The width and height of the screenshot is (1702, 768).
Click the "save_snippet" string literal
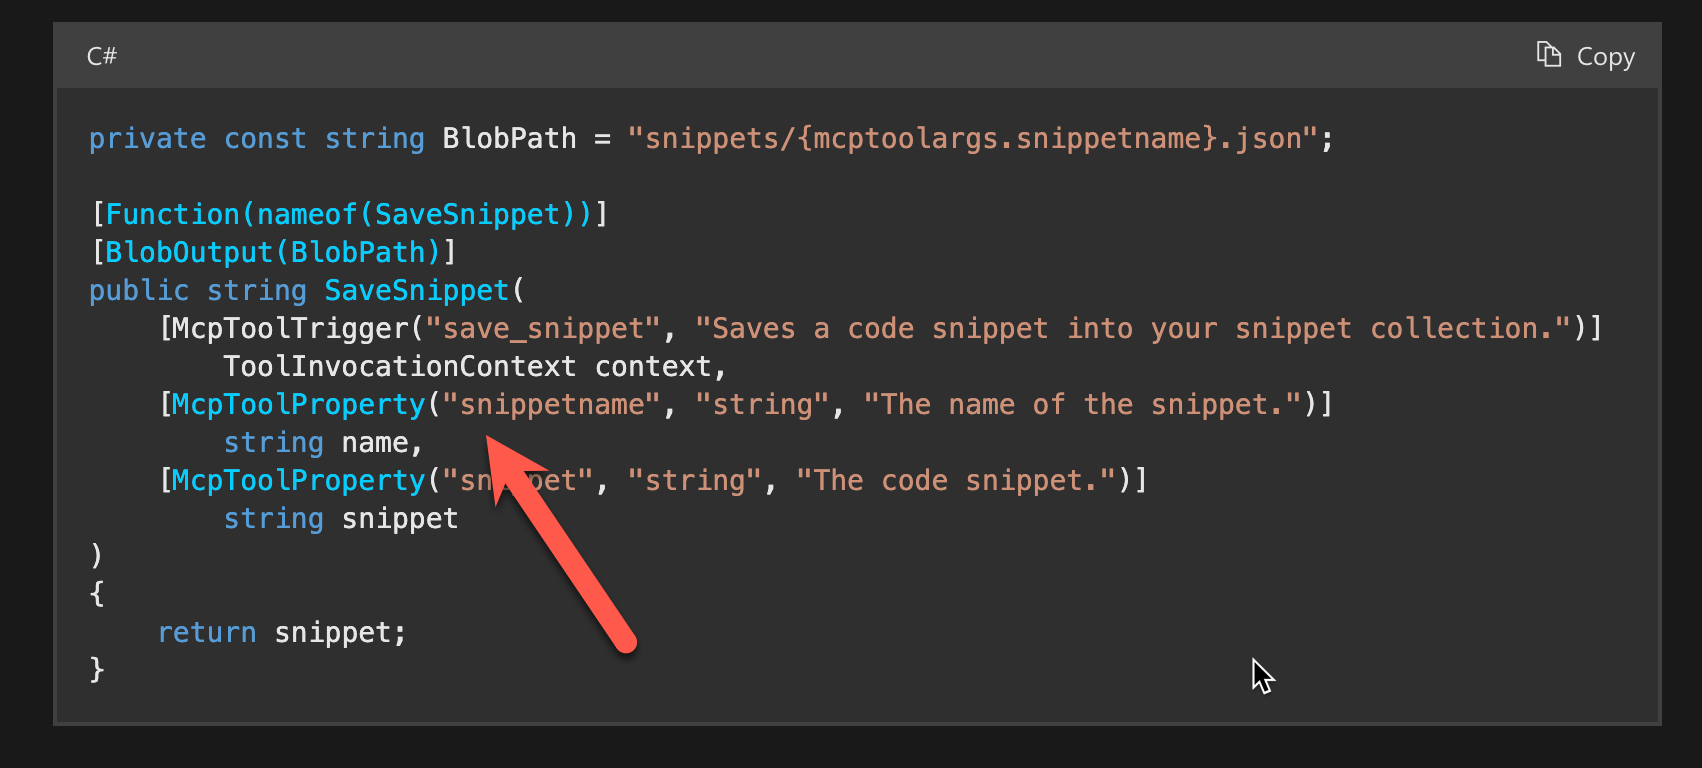(x=543, y=328)
